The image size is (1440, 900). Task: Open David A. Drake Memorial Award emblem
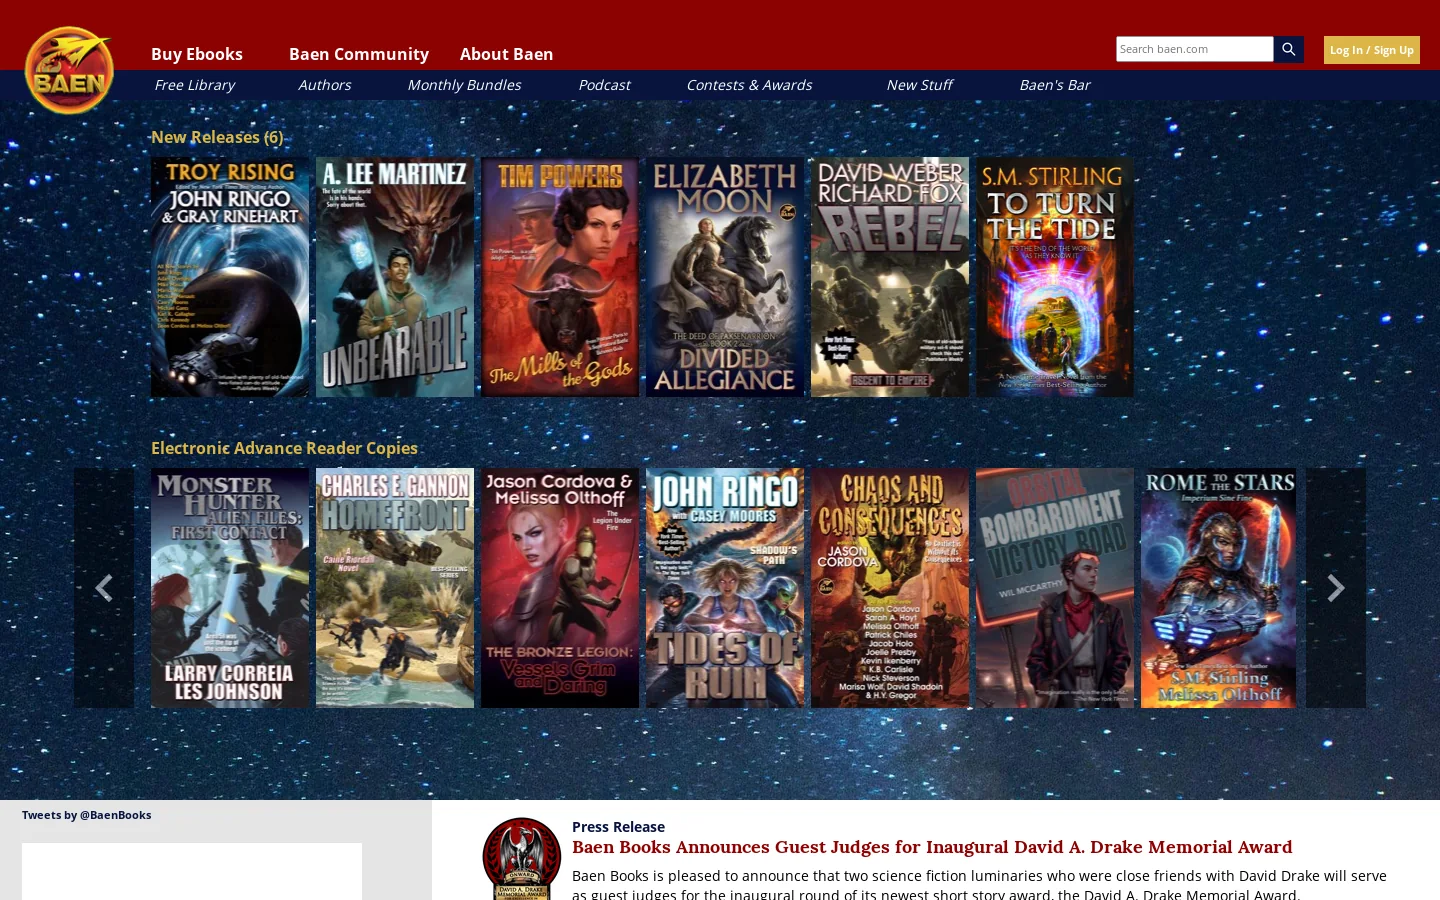click(x=522, y=859)
